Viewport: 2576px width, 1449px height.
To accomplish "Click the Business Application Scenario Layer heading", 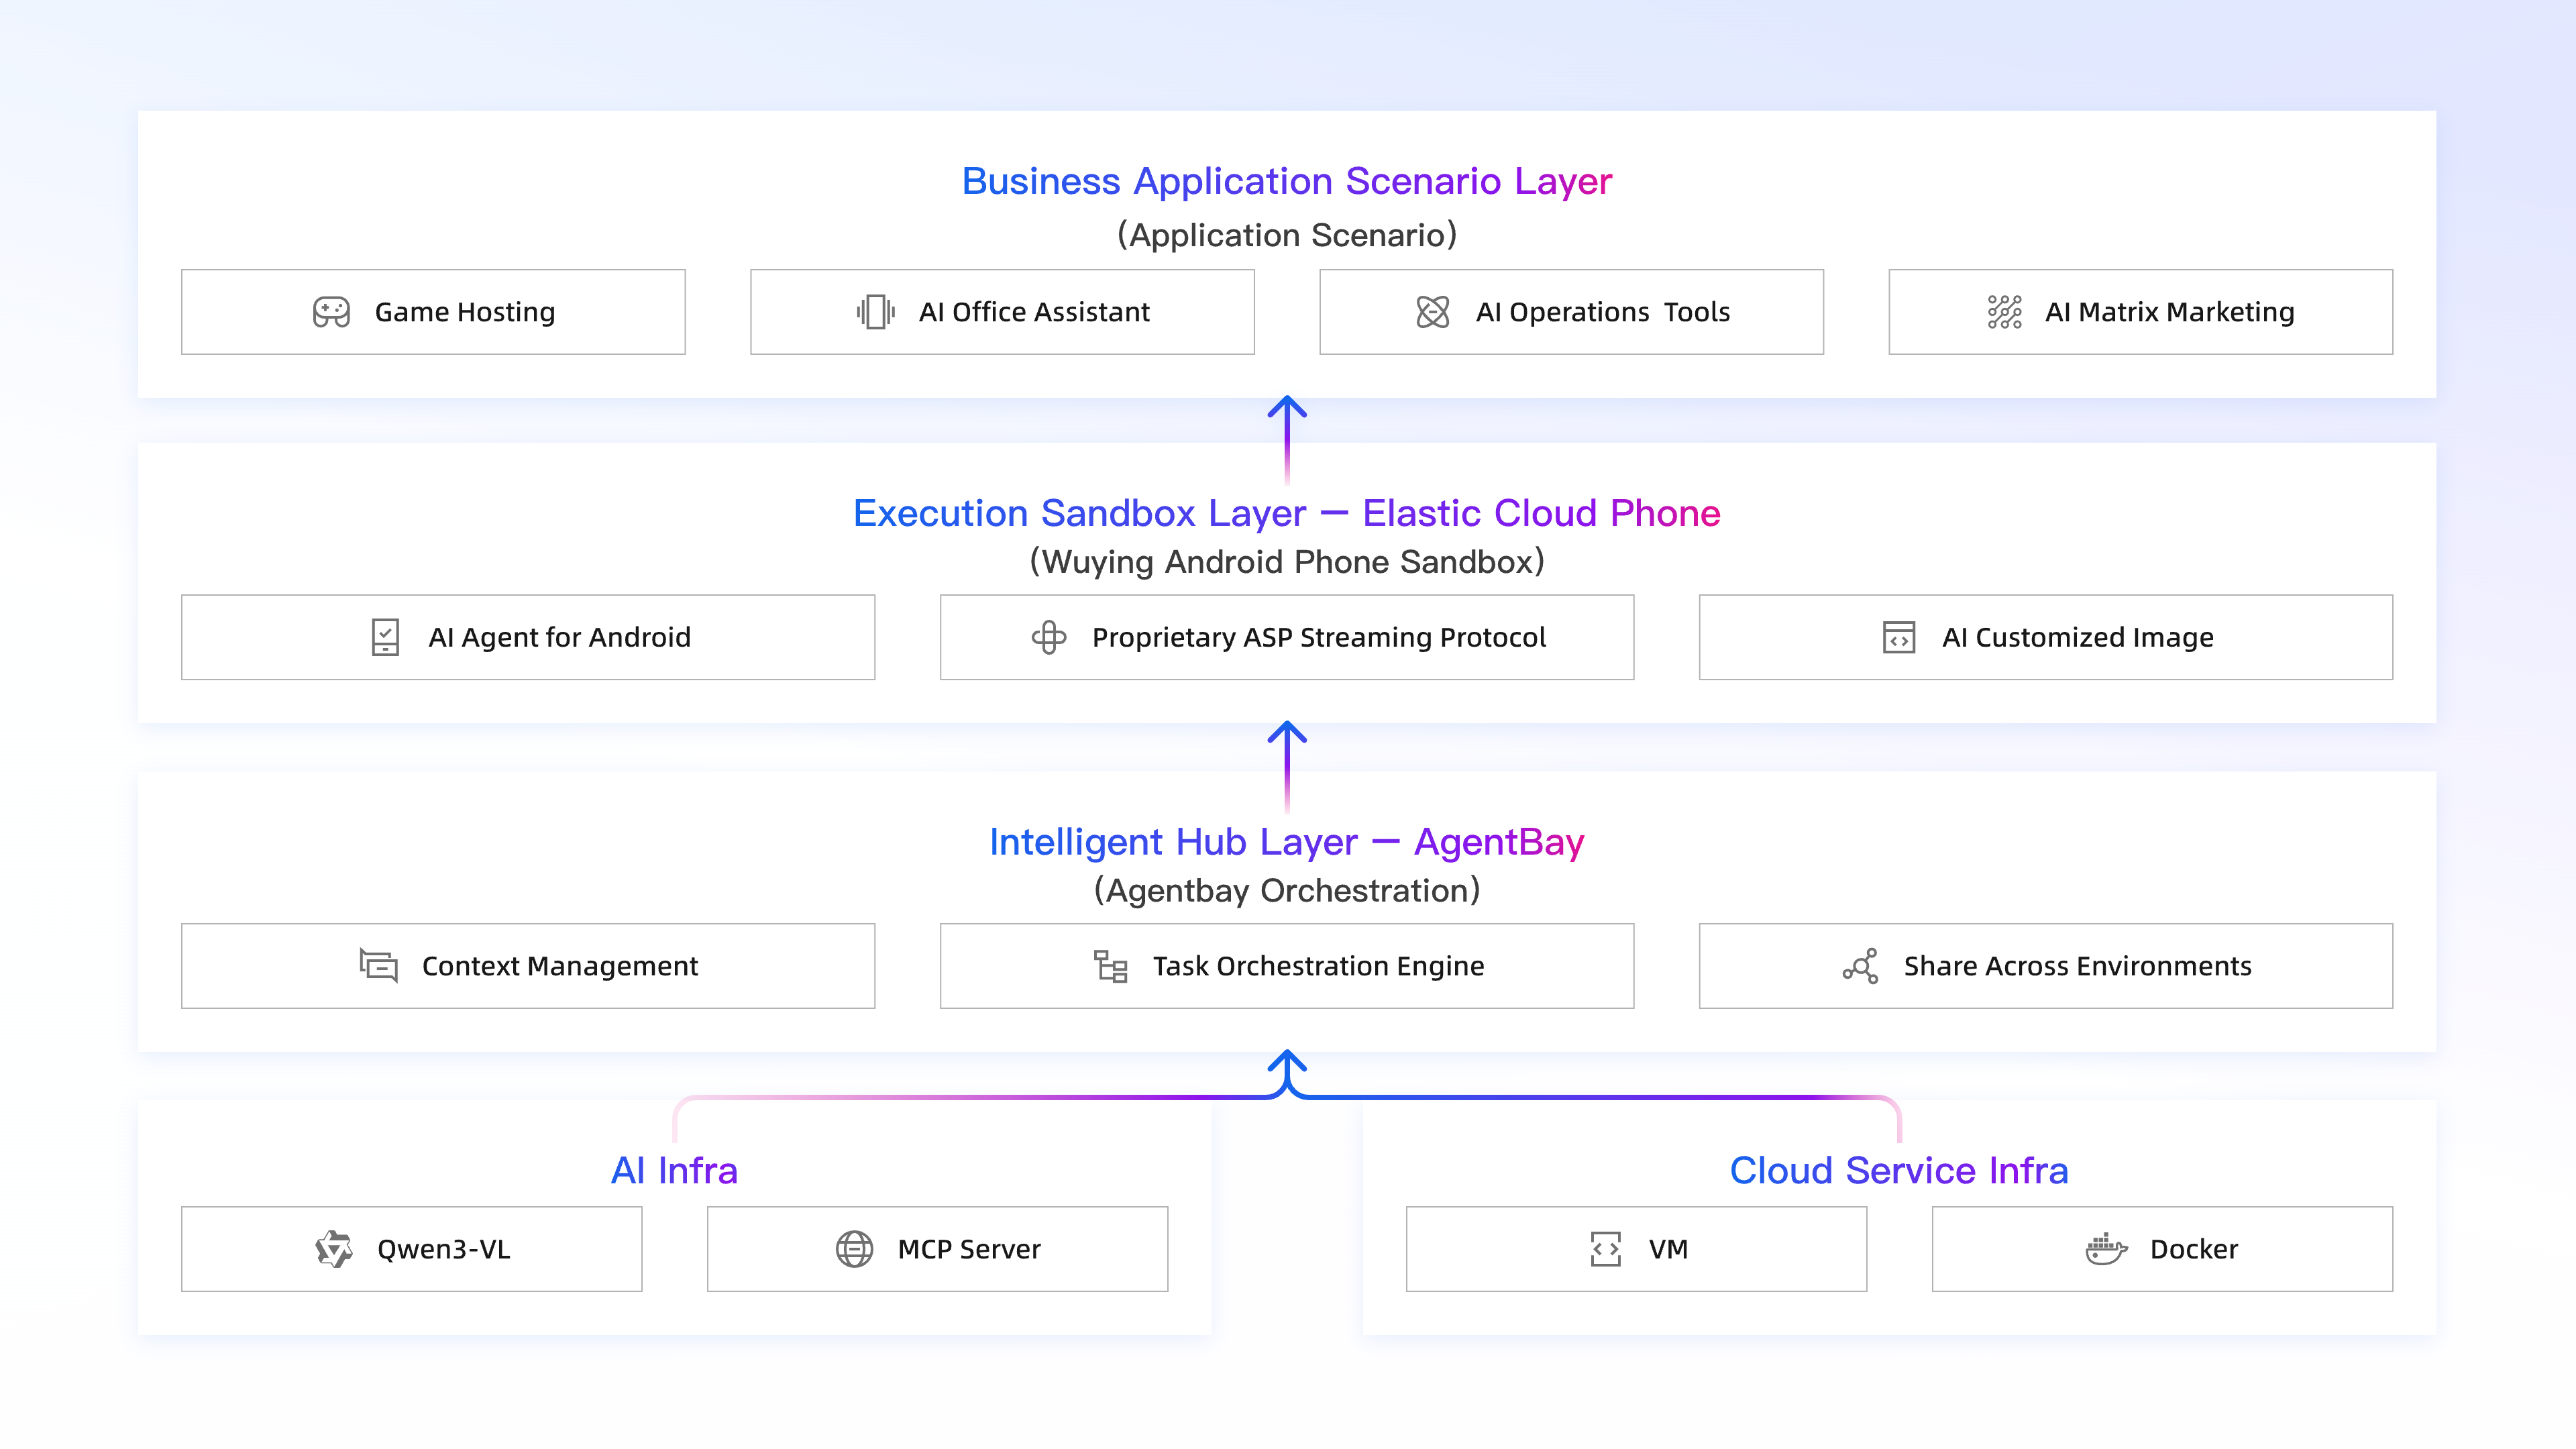I will pos(1286,181).
